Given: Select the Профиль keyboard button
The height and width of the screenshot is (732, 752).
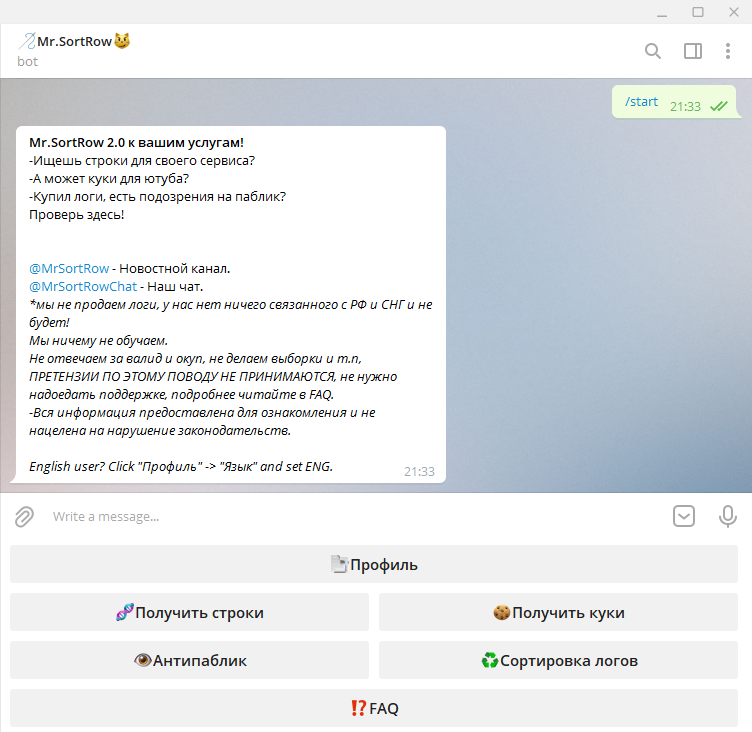Looking at the screenshot, I should click(374, 564).
